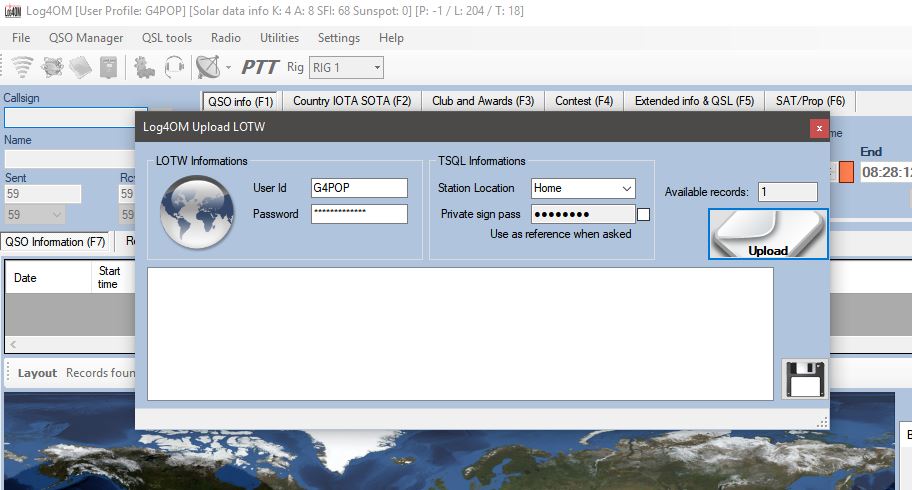The width and height of the screenshot is (912, 490).
Task: Open the Utilities menu
Action: pyautogui.click(x=279, y=38)
